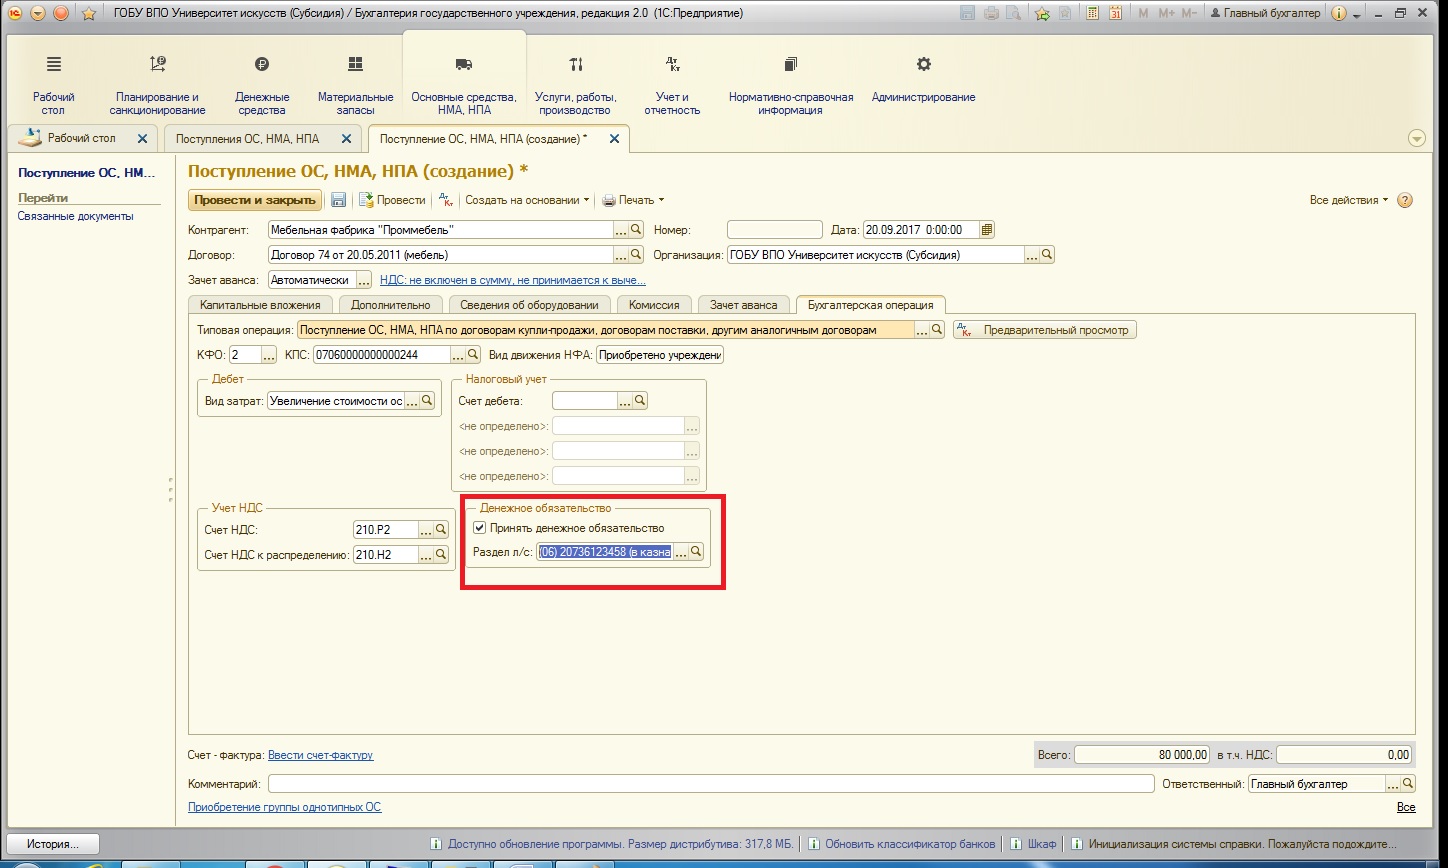The width and height of the screenshot is (1448, 868).
Task: Click the Провести и закрыть button
Action: (255, 200)
